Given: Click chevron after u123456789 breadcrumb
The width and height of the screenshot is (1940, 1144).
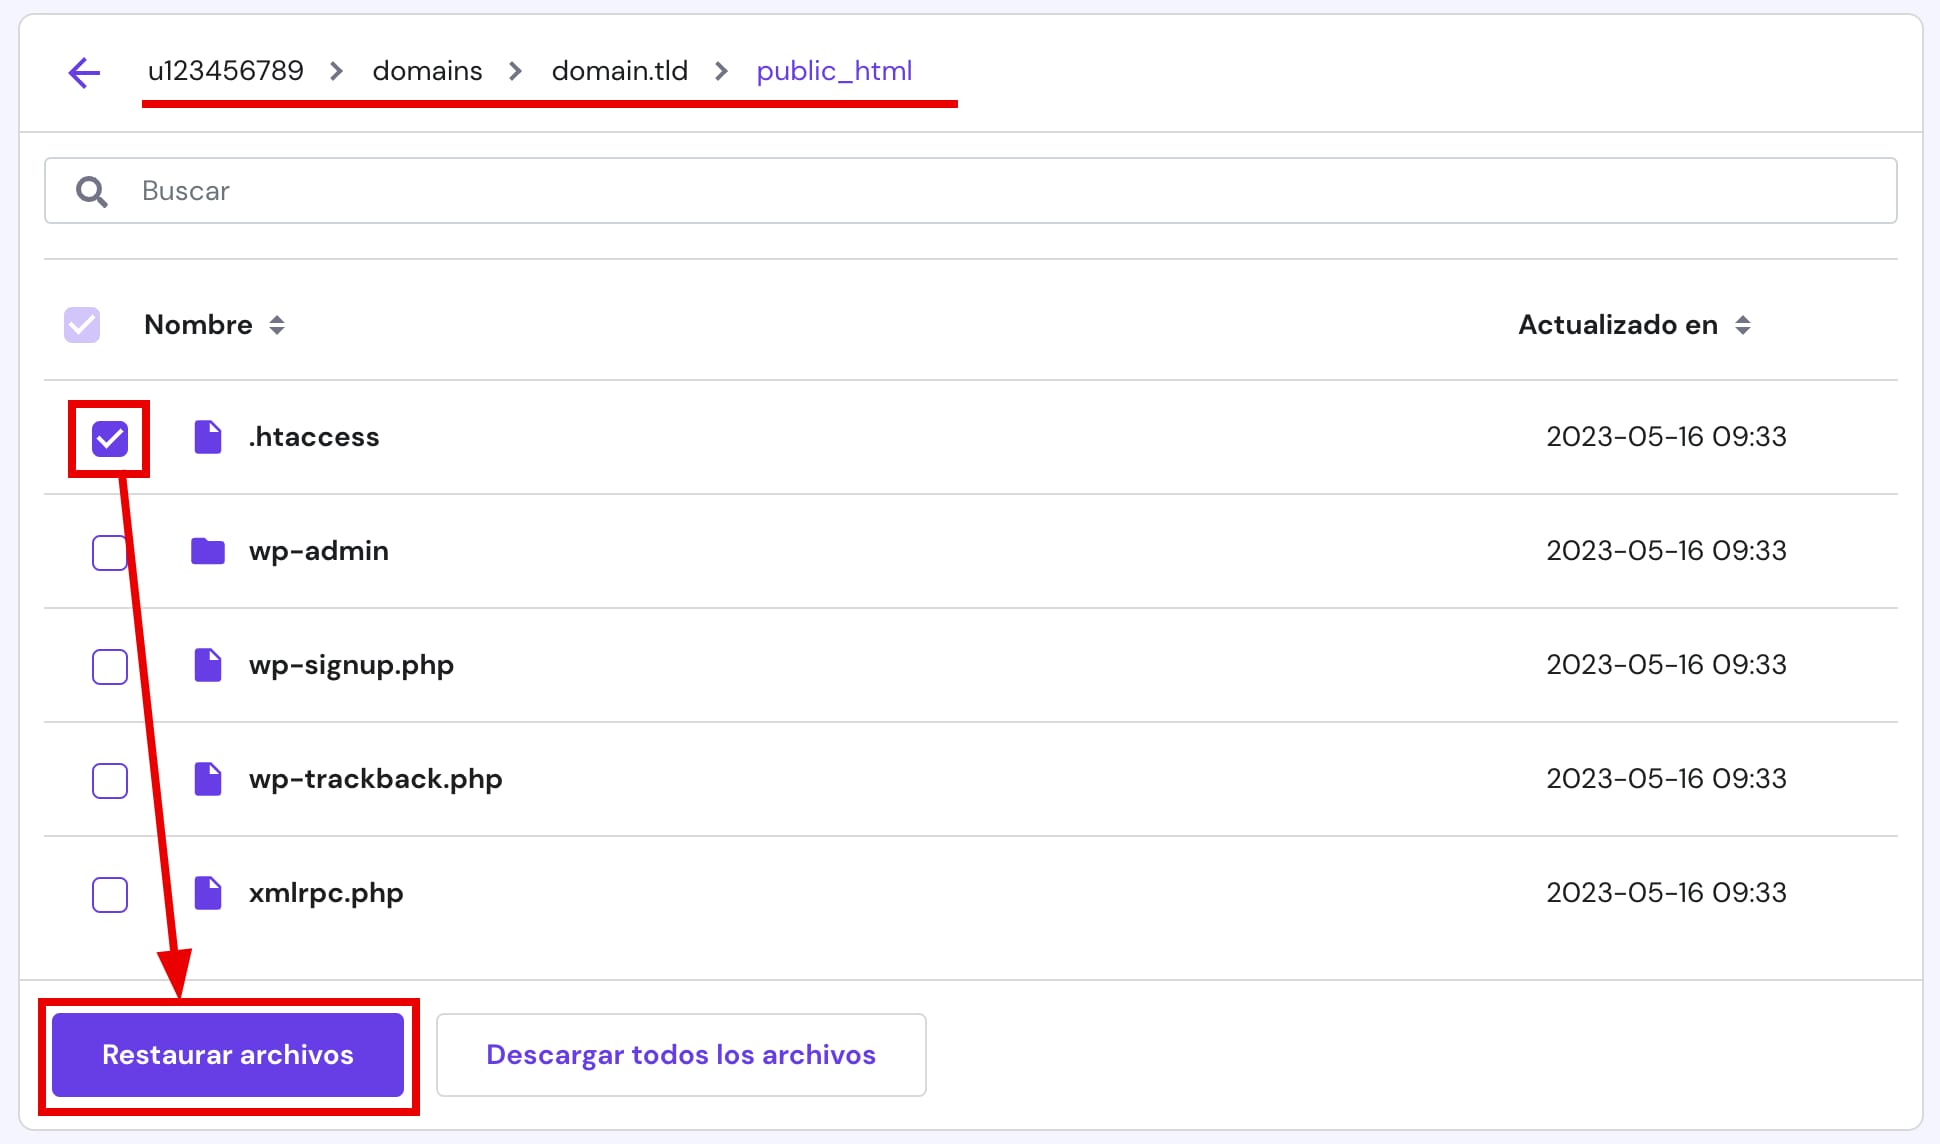Looking at the screenshot, I should 337,72.
